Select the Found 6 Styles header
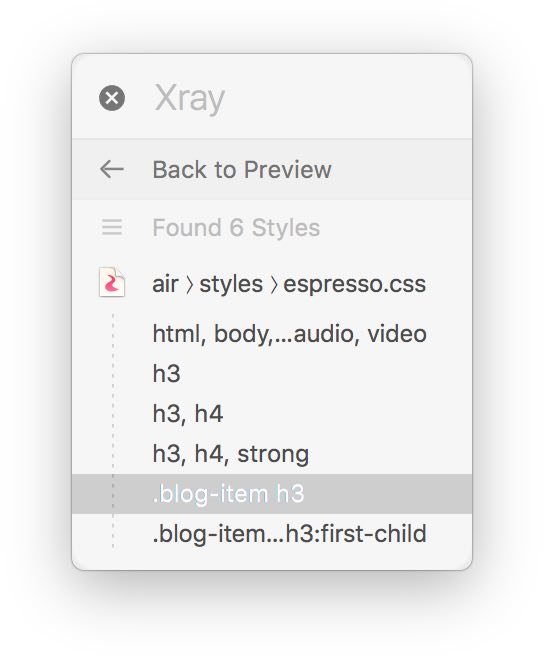 point(236,228)
